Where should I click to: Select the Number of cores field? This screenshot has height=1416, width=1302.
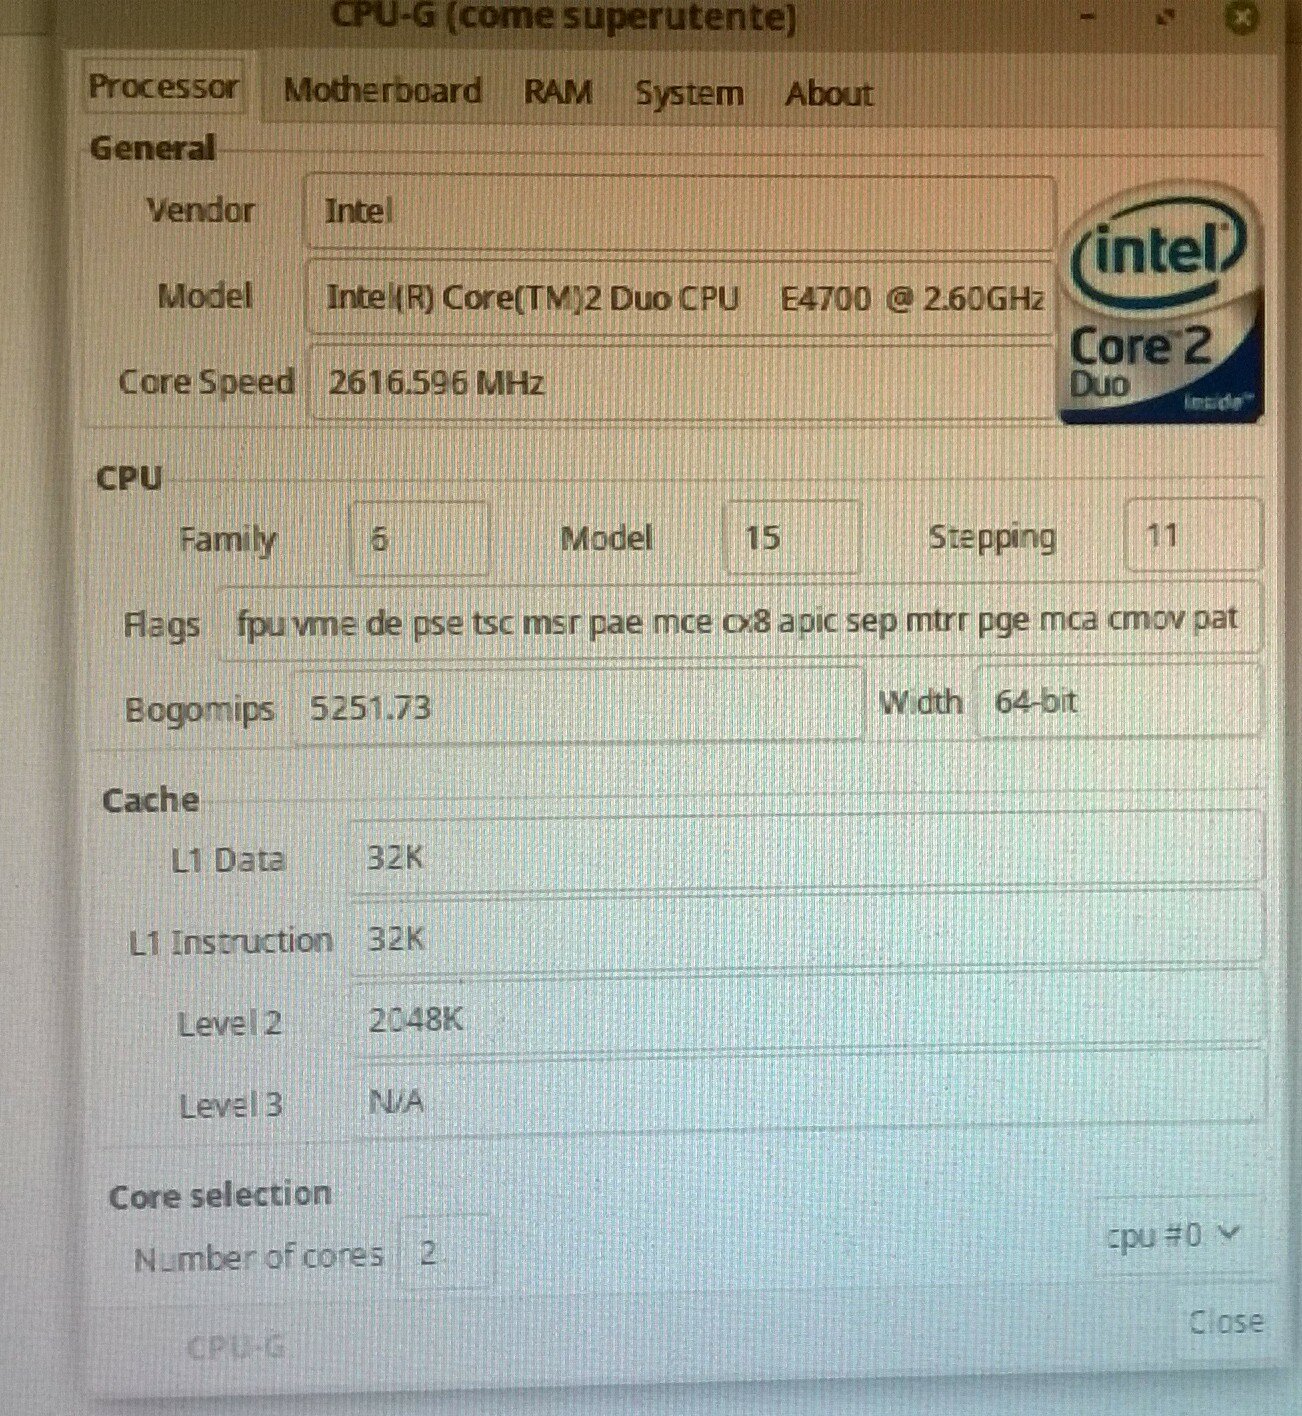(444, 1253)
